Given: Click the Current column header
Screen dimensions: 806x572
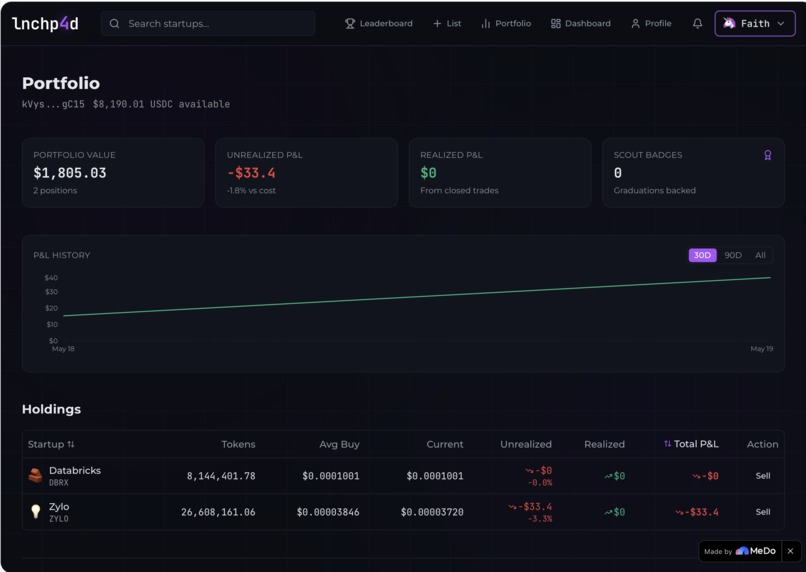Looking at the screenshot, I should tap(445, 445).
